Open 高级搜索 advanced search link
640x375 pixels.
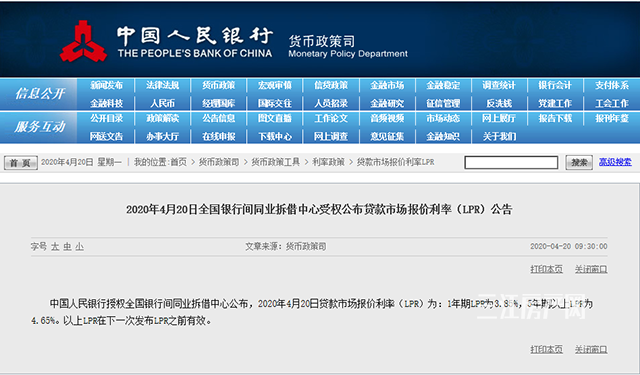(x=615, y=162)
